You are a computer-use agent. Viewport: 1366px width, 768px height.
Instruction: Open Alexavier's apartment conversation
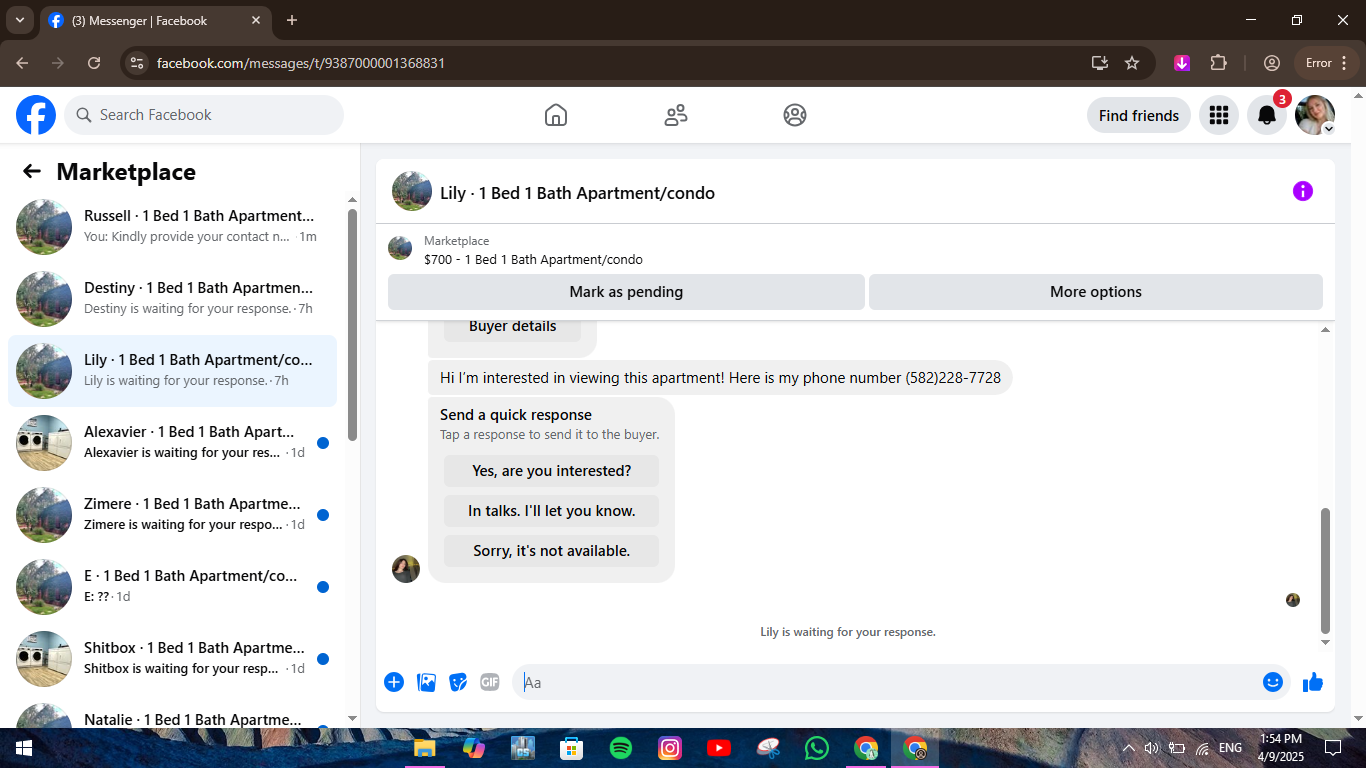tap(172, 443)
